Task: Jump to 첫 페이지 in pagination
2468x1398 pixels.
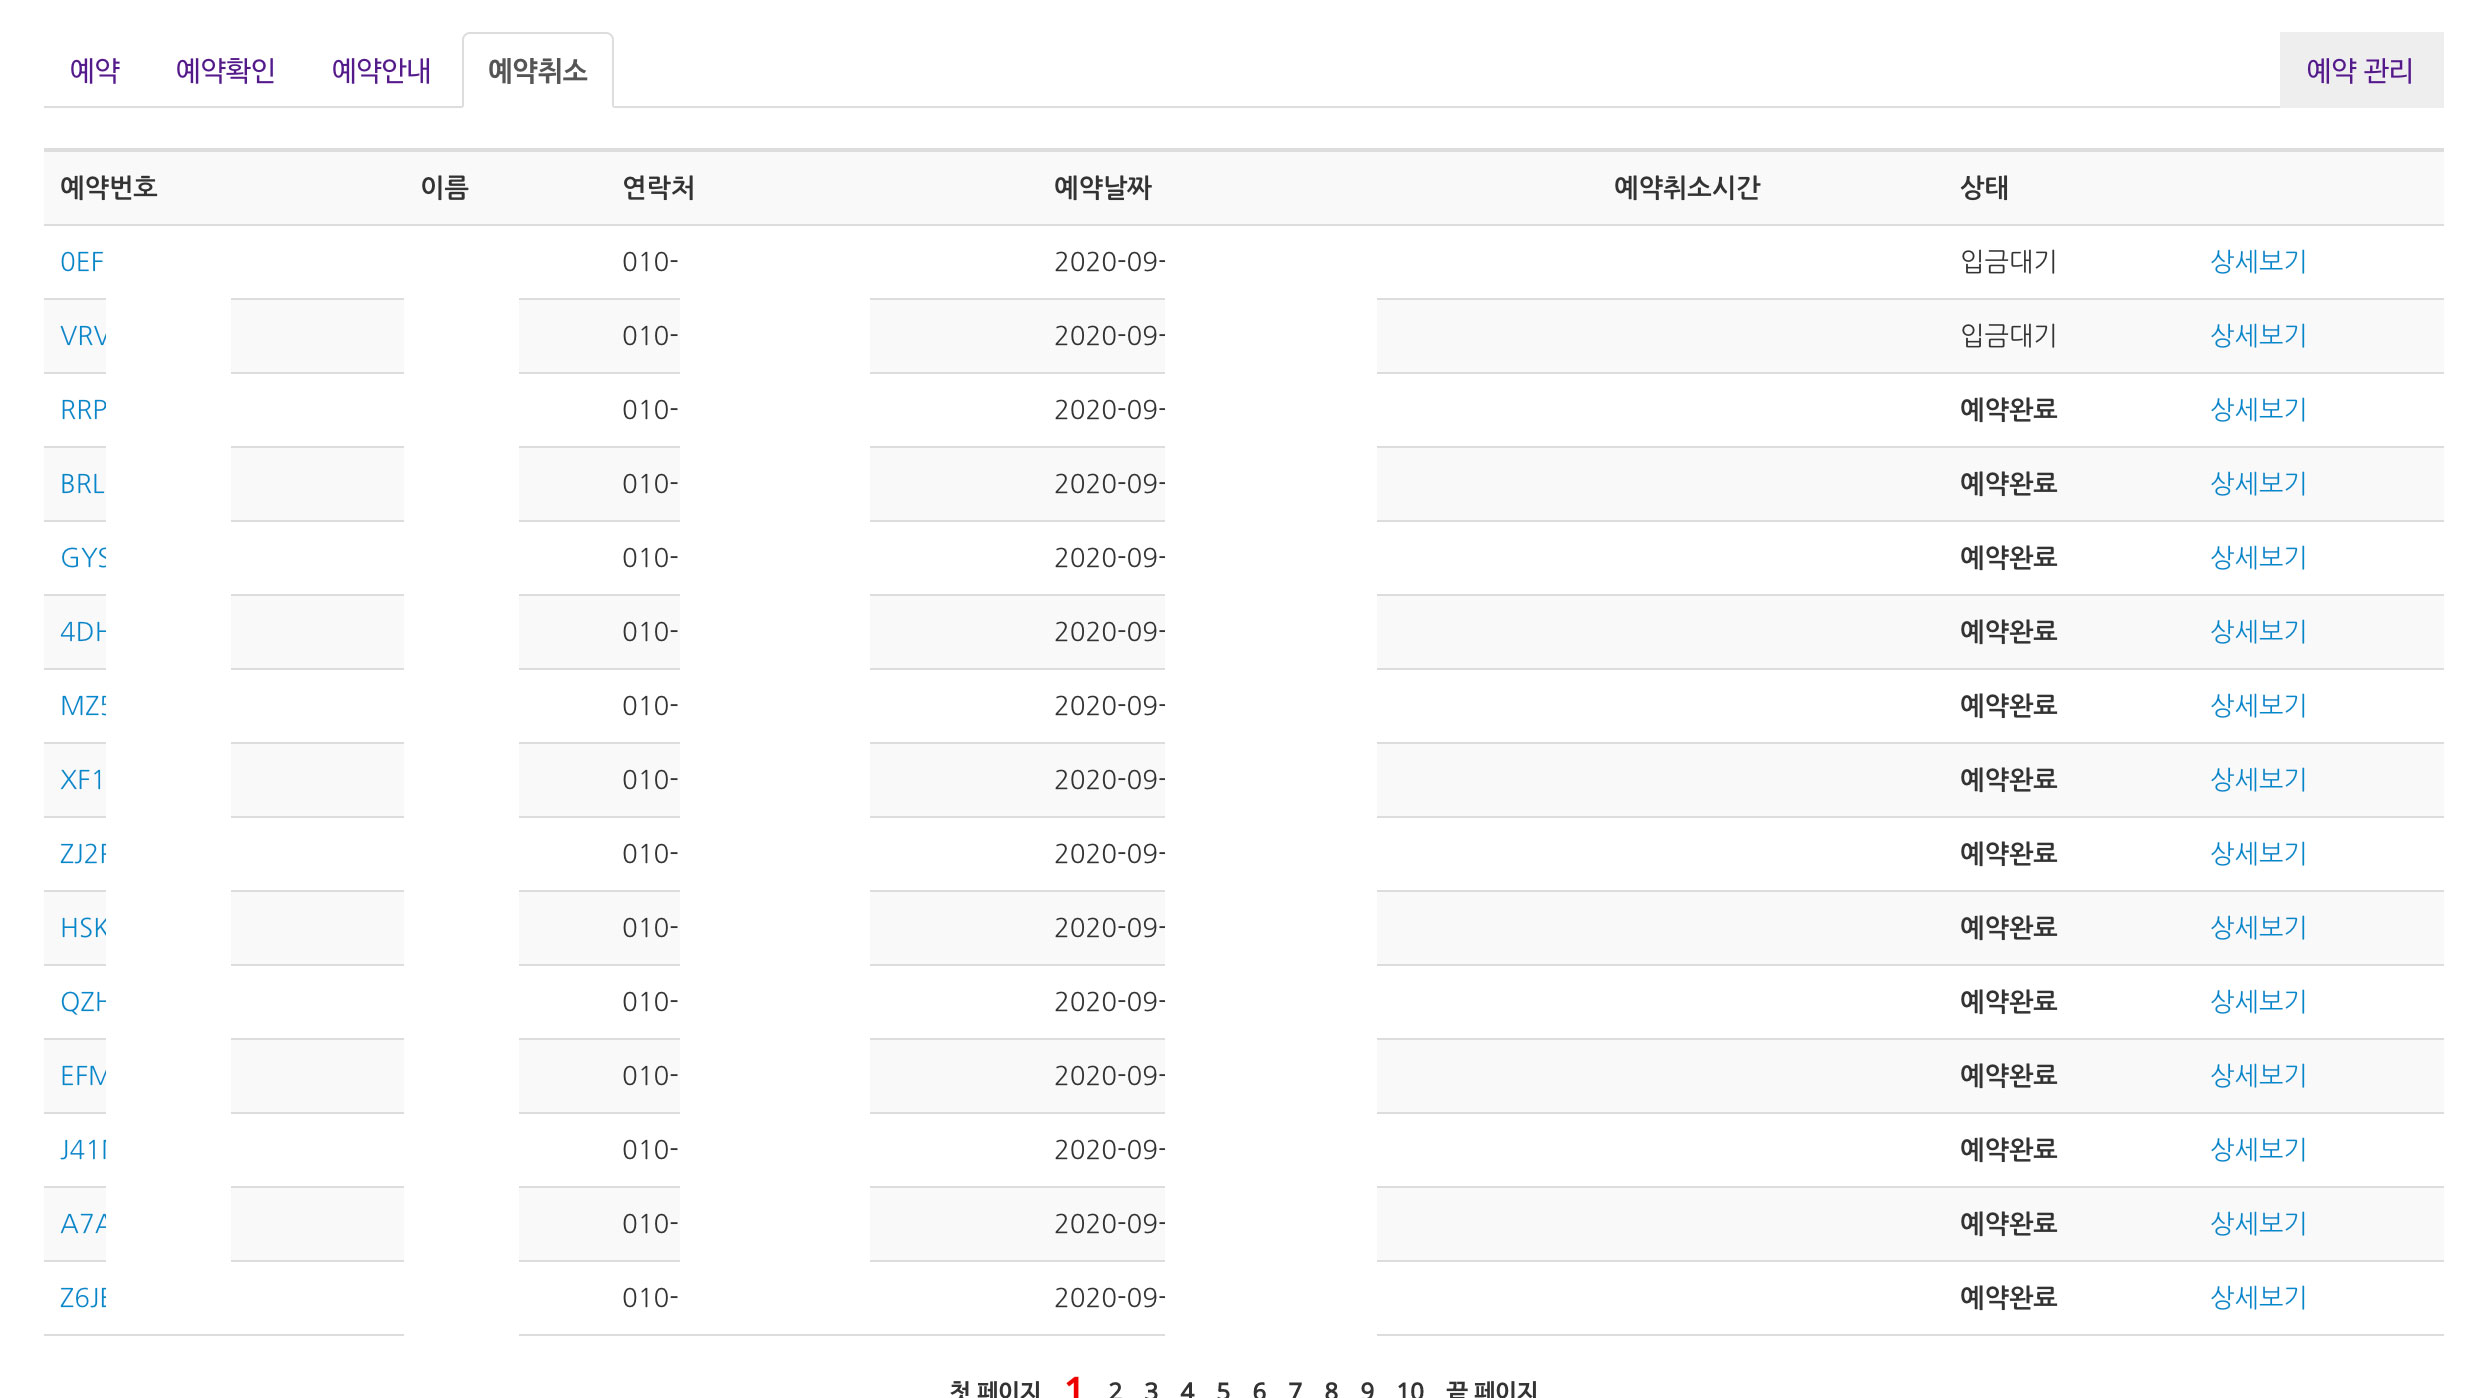Action: pyautogui.click(x=995, y=1389)
